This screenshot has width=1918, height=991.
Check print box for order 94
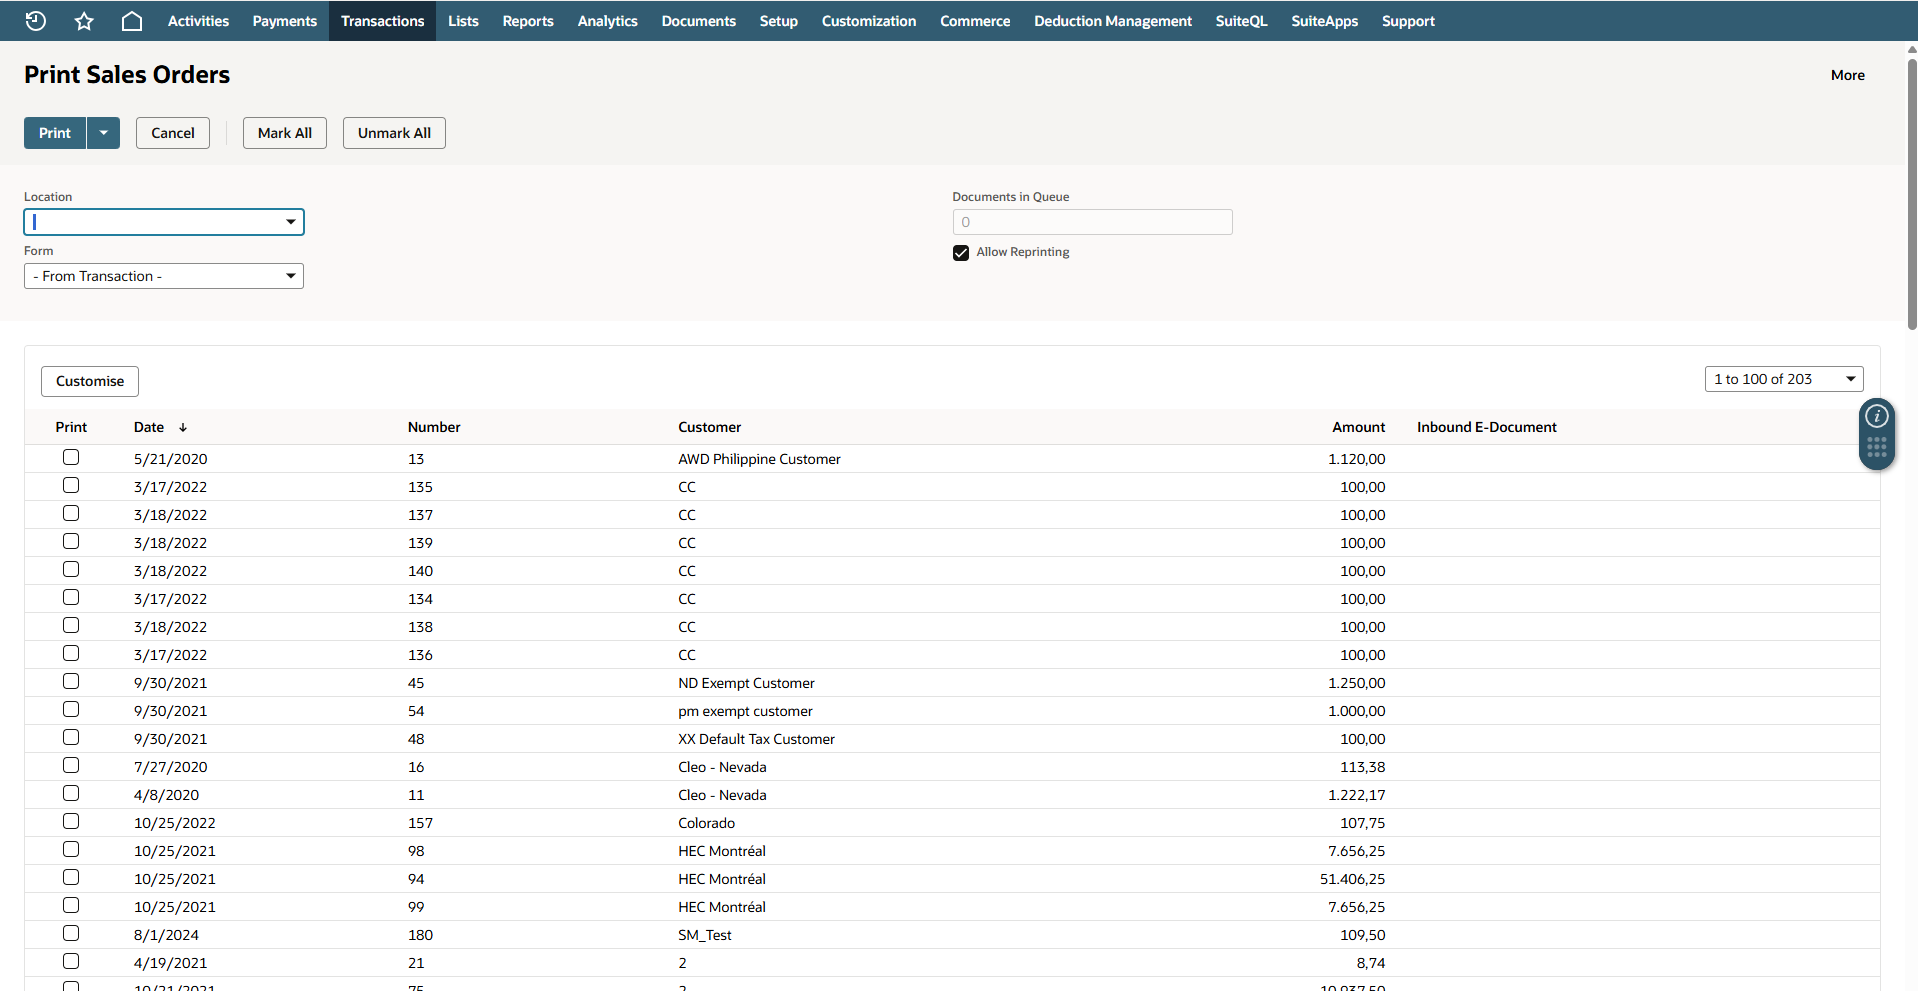(x=71, y=877)
